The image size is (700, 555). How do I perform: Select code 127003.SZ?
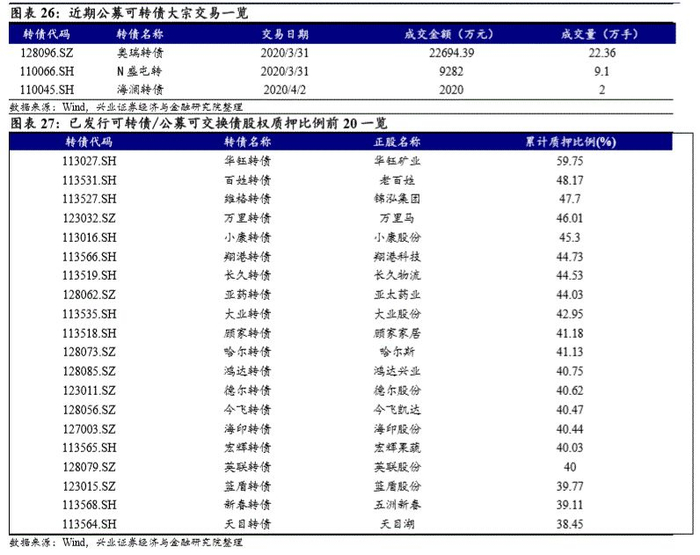[89, 429]
